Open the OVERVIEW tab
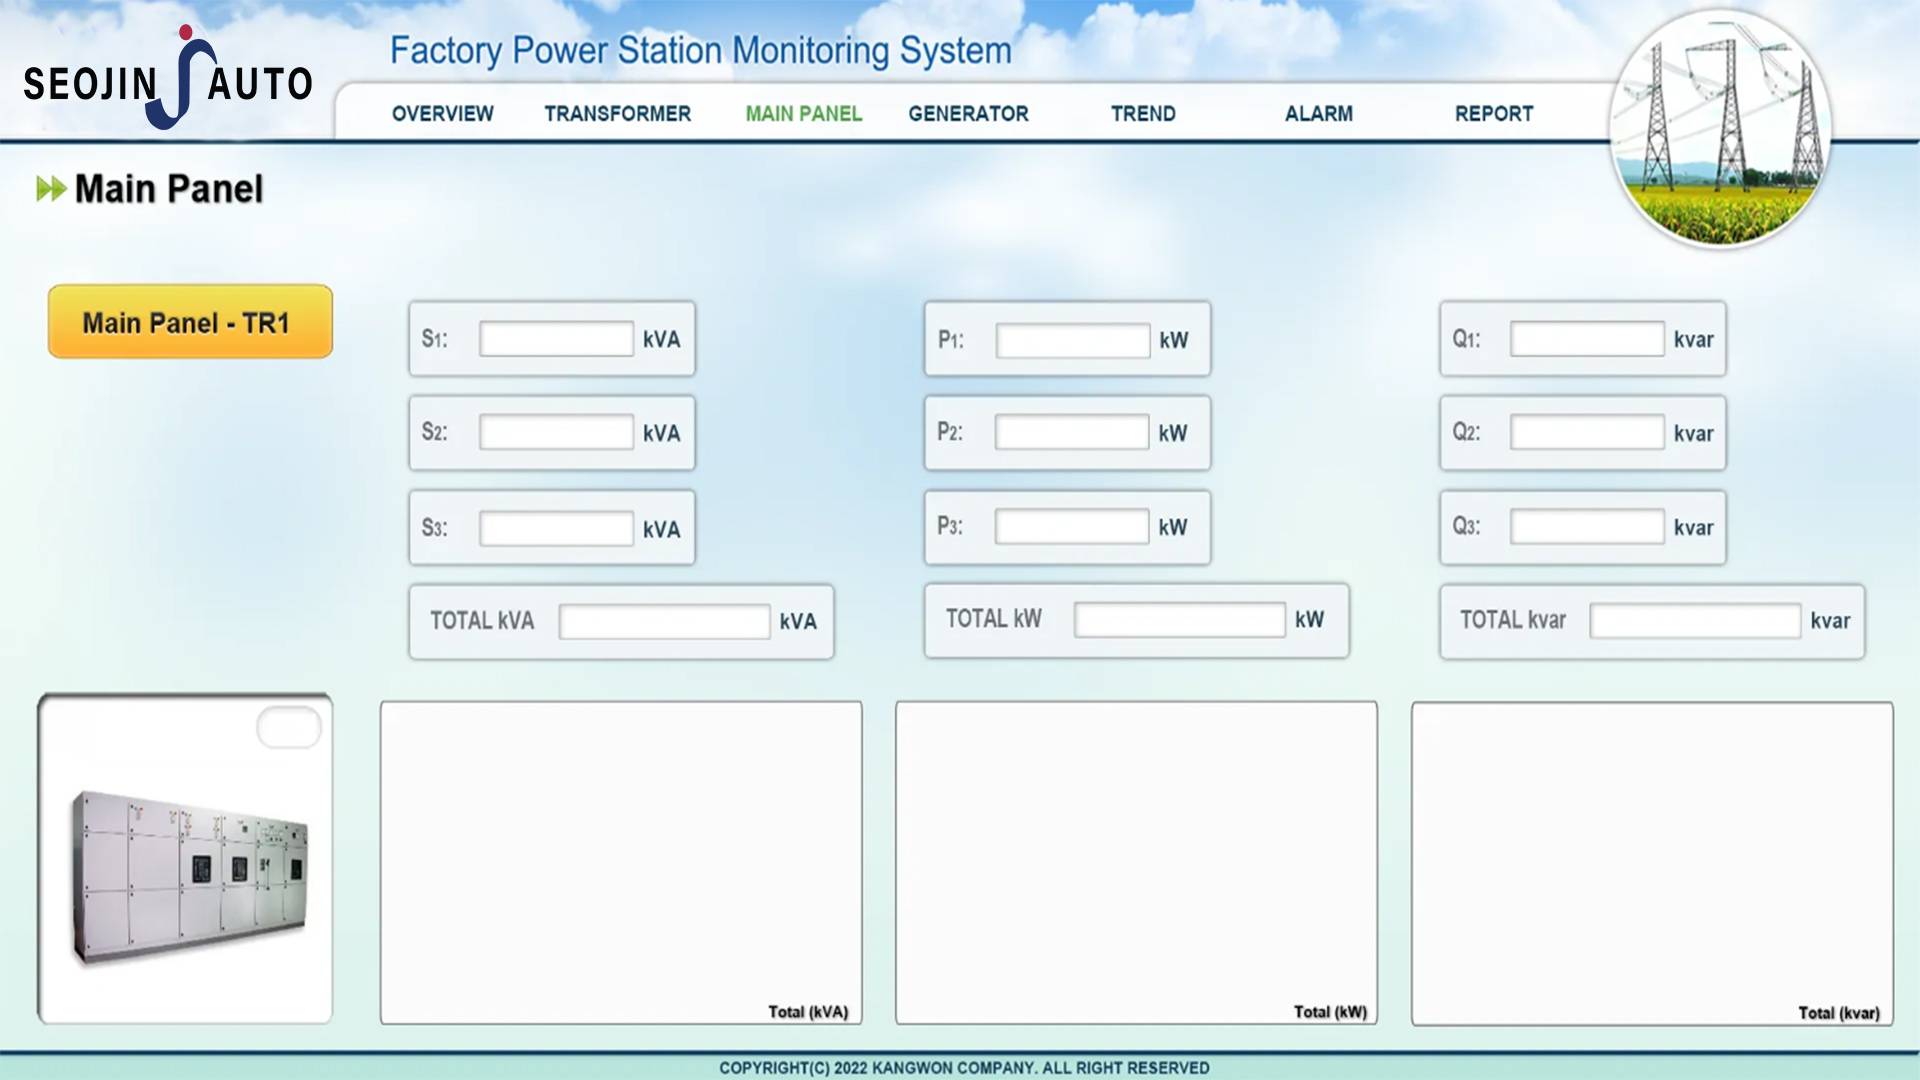 pyautogui.click(x=442, y=114)
